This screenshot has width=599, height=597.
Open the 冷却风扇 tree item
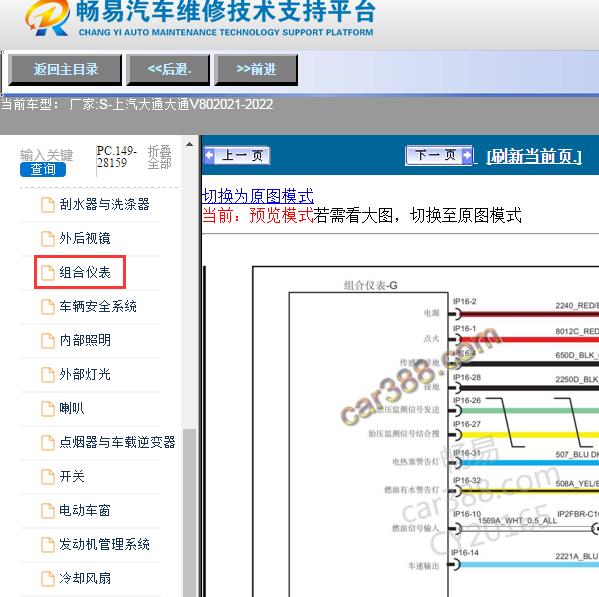point(85,578)
